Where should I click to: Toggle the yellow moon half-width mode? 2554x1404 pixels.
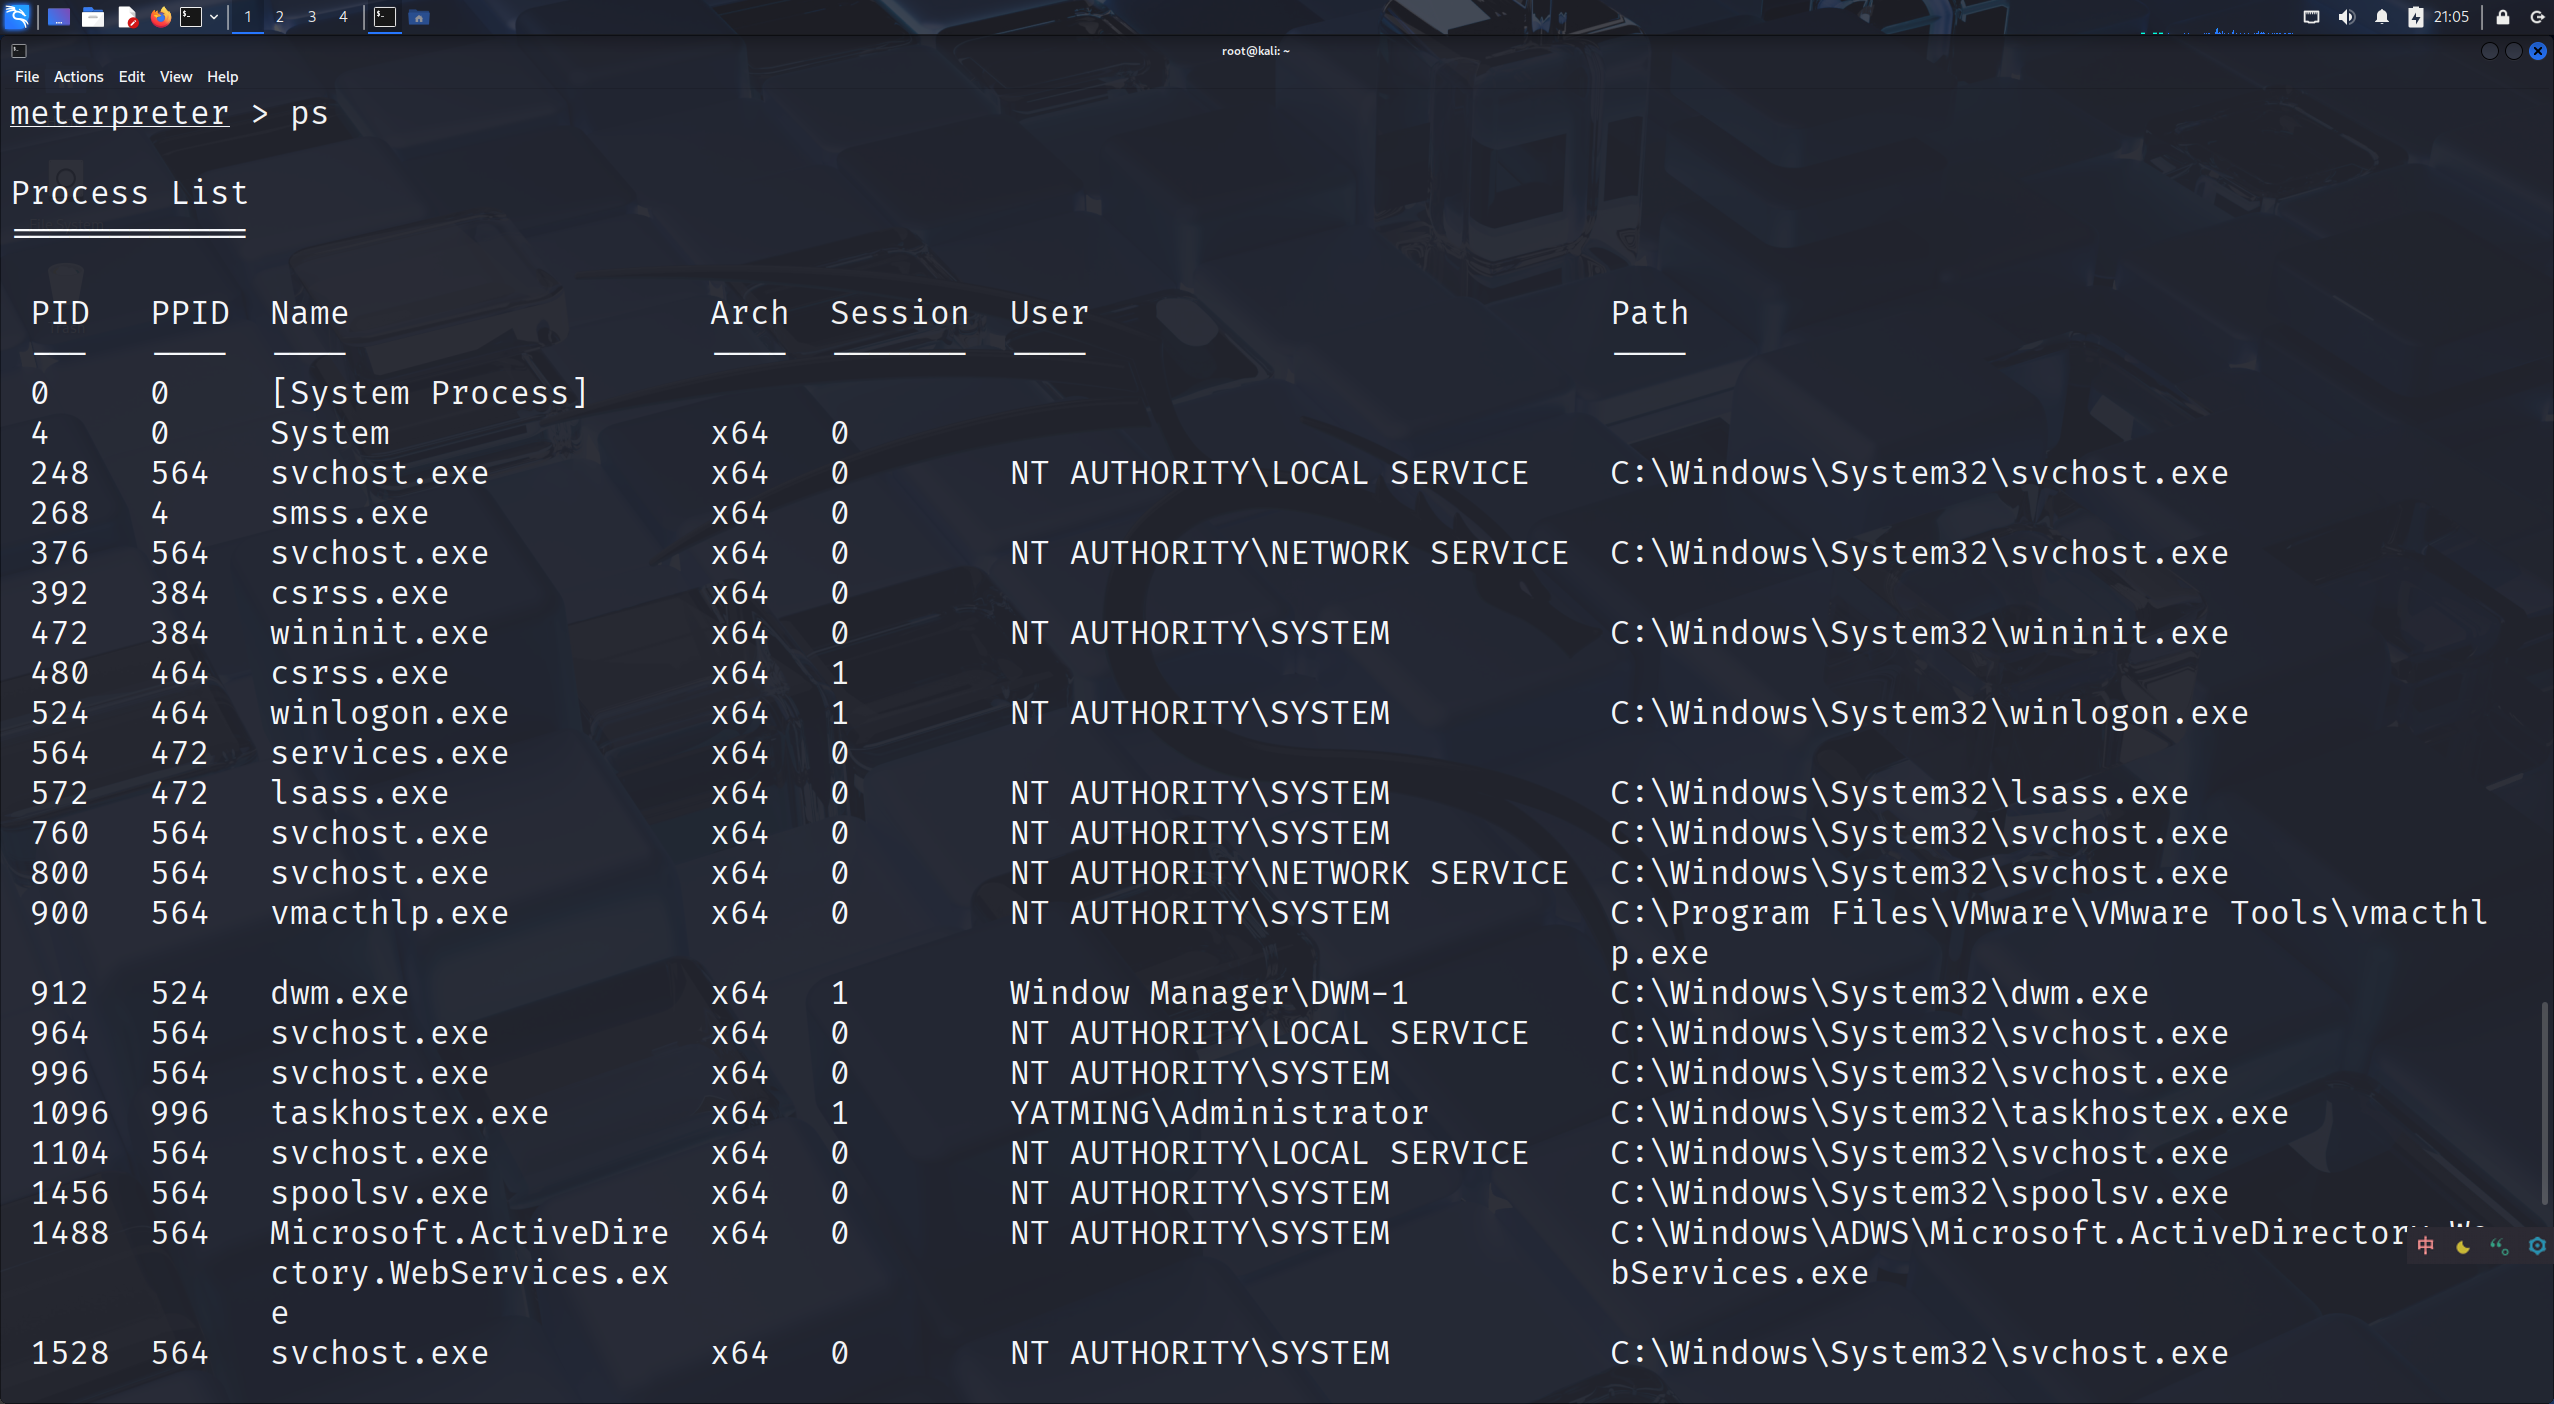point(2463,1246)
